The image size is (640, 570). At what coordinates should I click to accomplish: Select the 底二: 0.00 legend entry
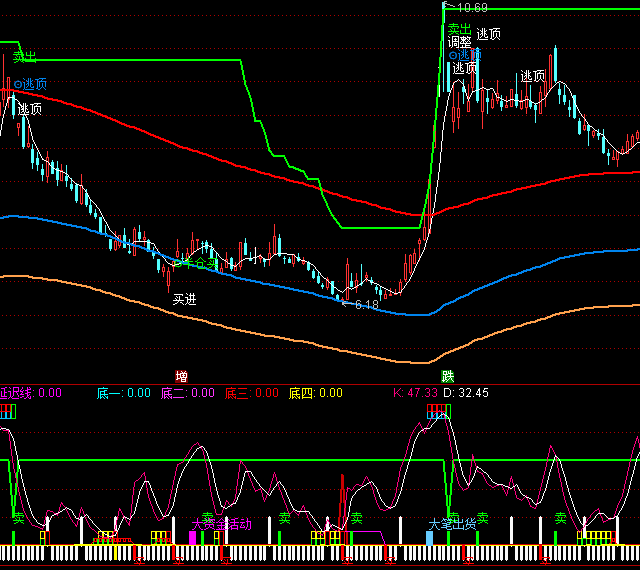coord(187,393)
